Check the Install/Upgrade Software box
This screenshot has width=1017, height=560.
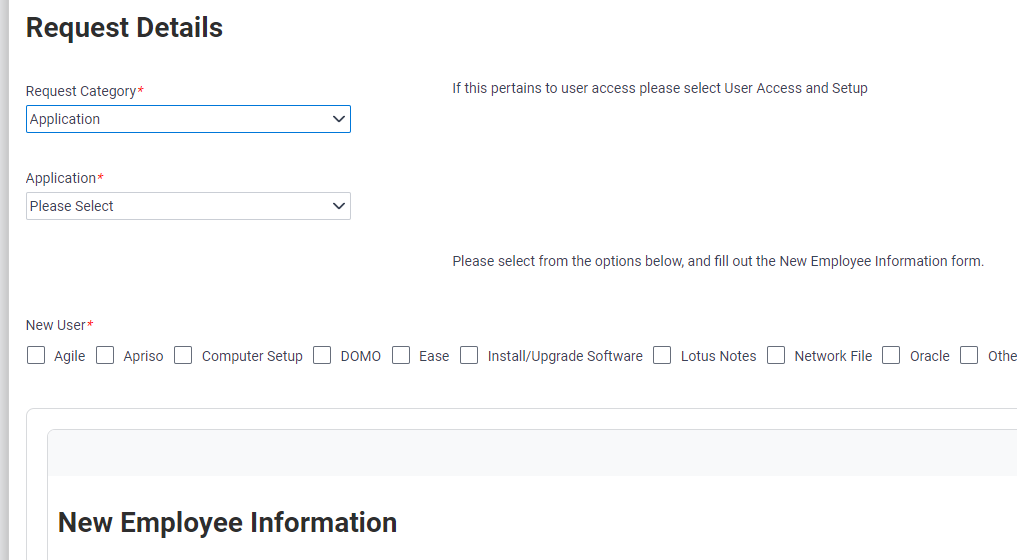coord(469,355)
